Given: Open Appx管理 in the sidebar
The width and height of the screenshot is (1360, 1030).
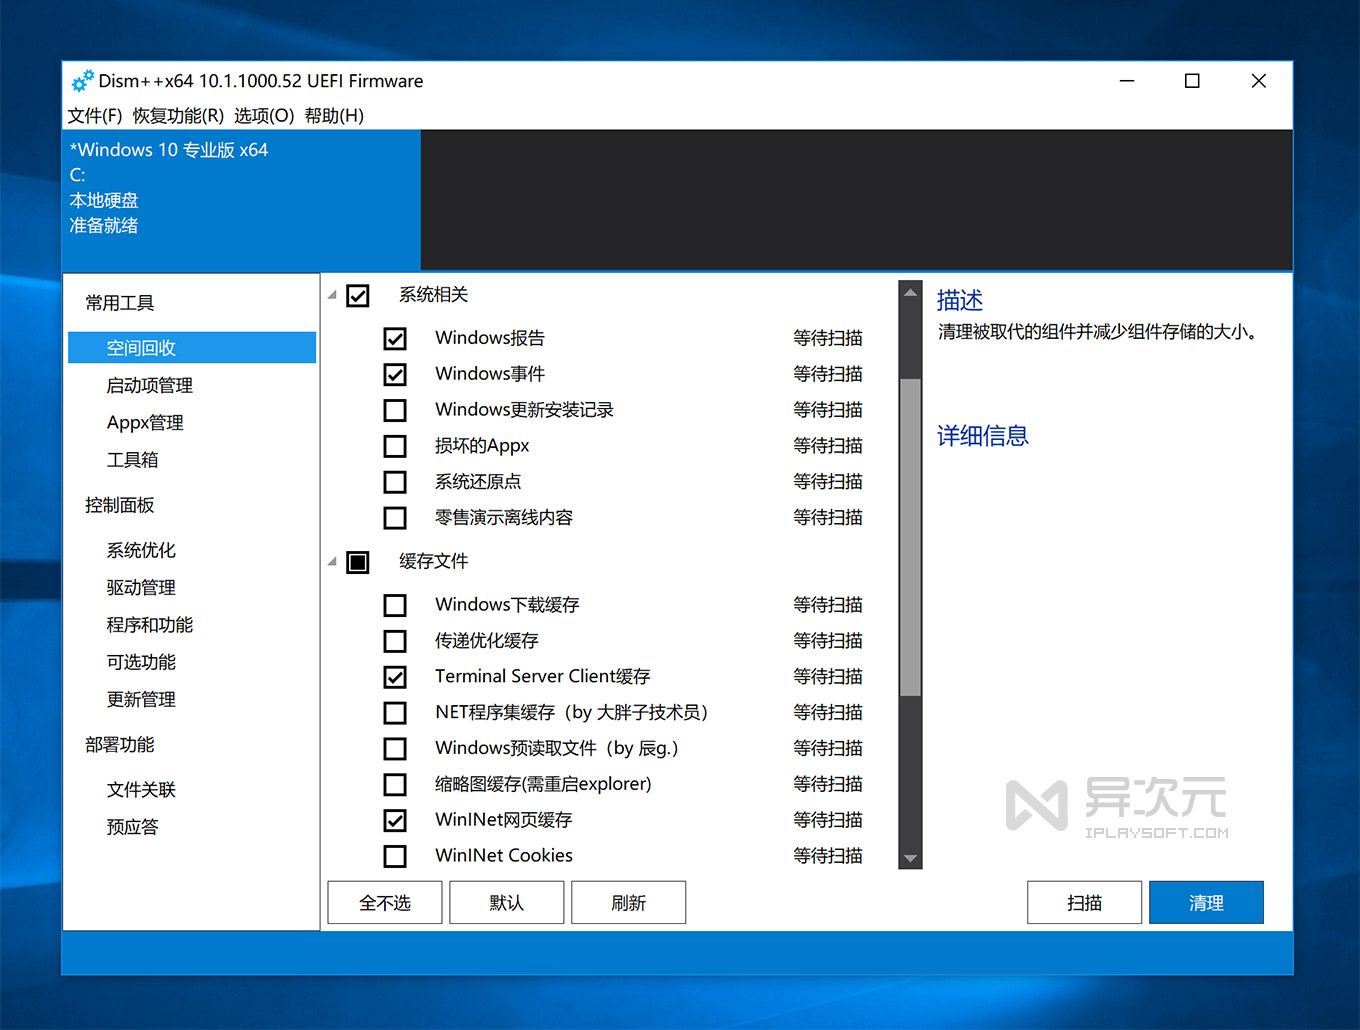Looking at the screenshot, I should tap(145, 423).
